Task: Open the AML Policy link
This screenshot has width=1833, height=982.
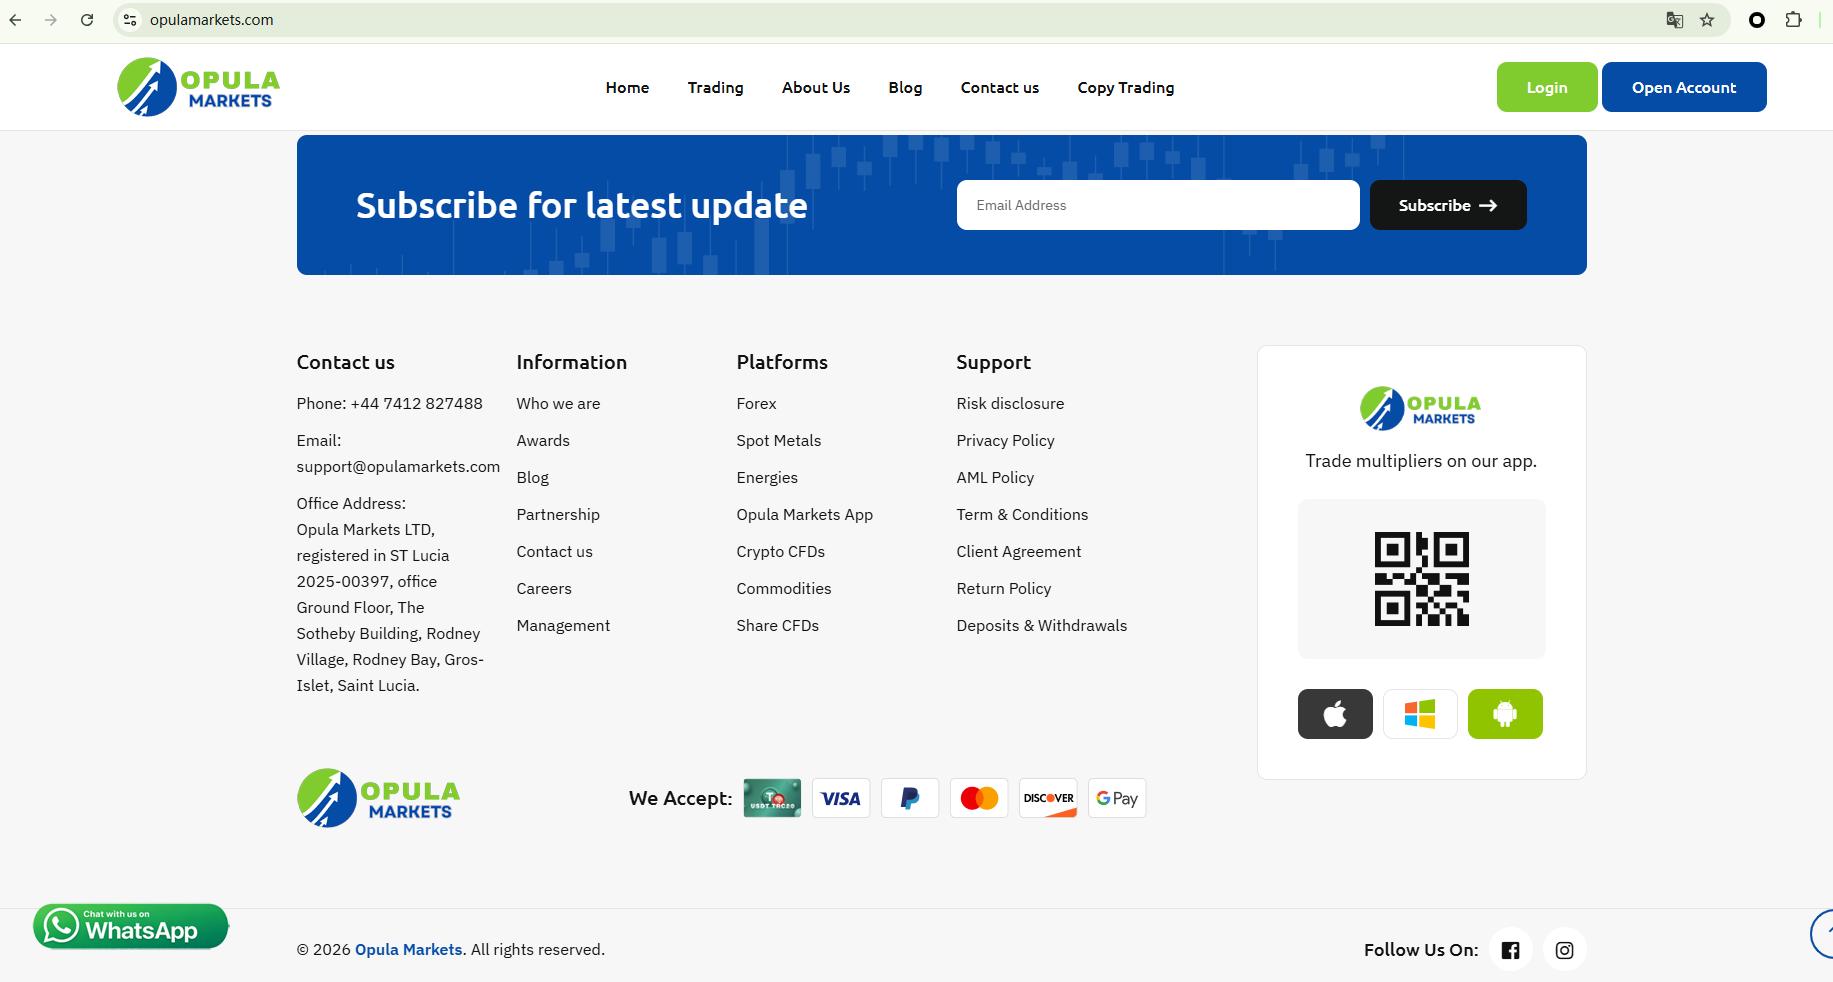Action: coord(995,478)
